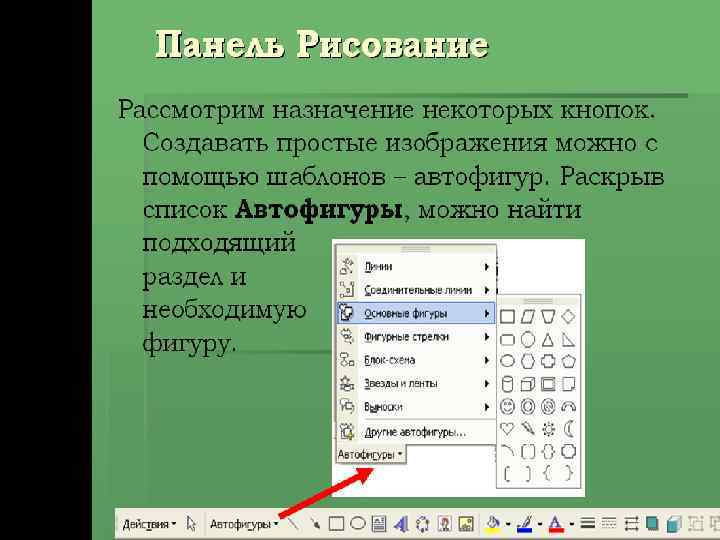This screenshot has width=720, height=540.
Task: Insert a diagram or organization chart
Action: [422, 523]
